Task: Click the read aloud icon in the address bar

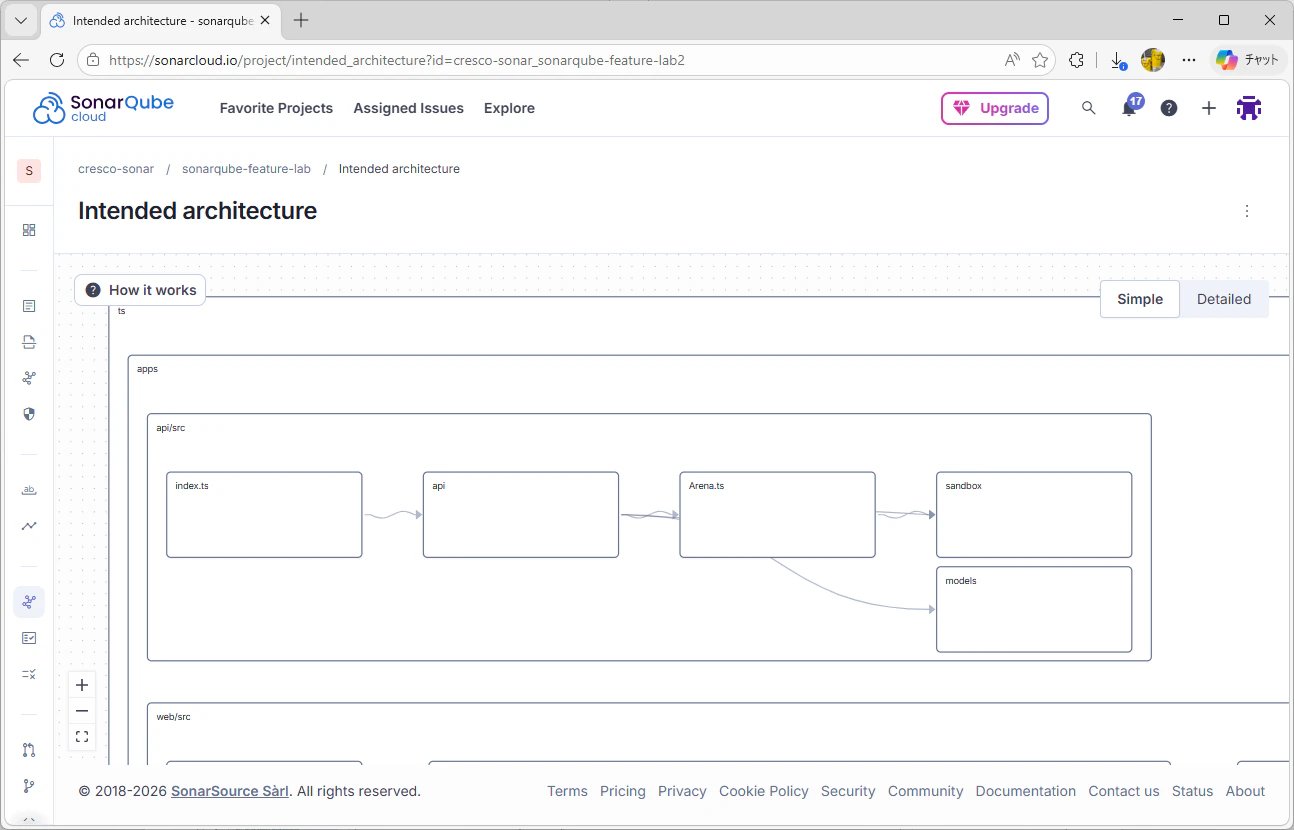Action: coord(1012,60)
